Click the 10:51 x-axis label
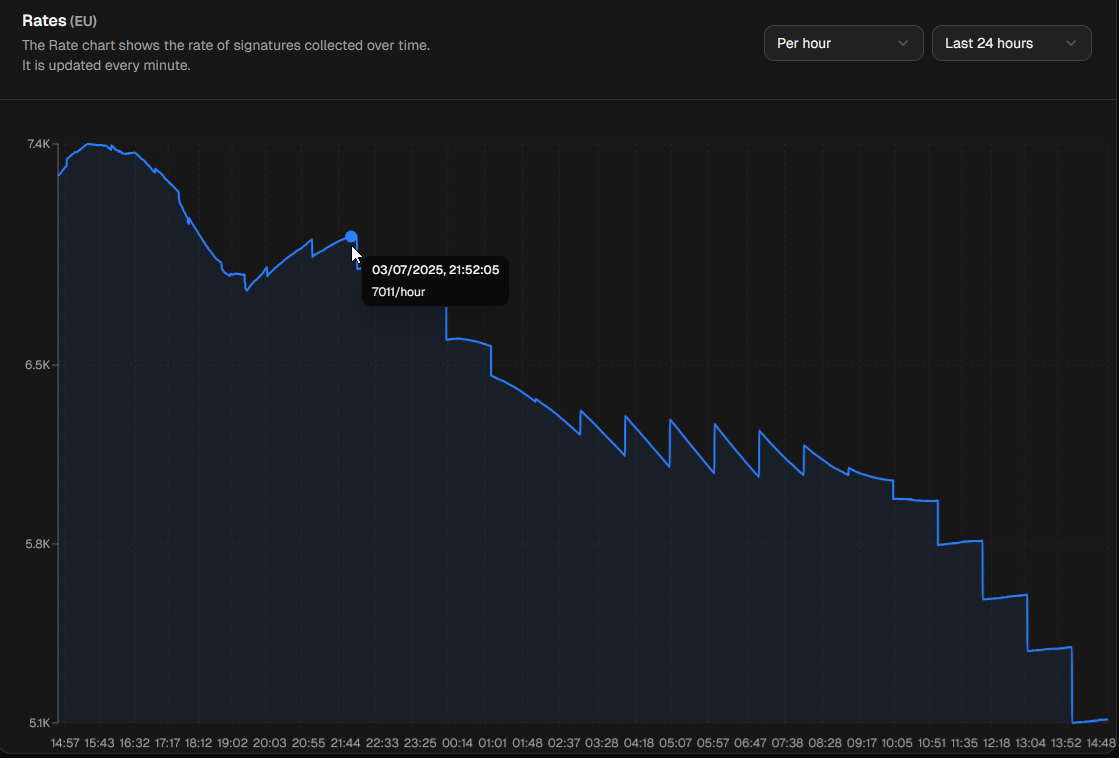This screenshot has height=758, width=1119. [x=931, y=743]
